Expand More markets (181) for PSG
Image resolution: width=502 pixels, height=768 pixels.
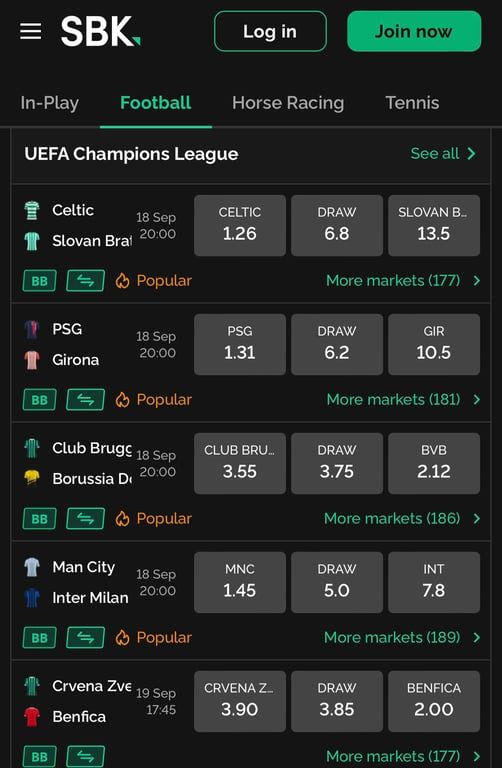(404, 400)
